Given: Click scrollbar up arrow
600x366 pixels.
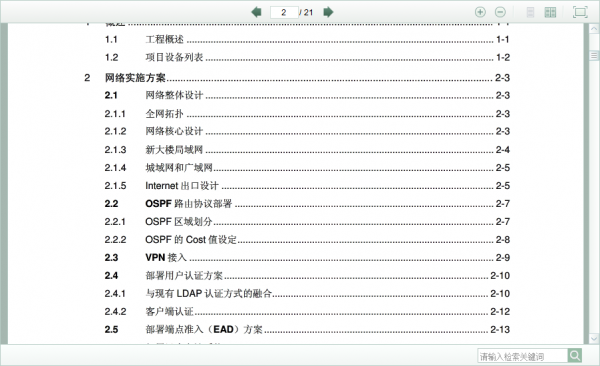Looking at the screenshot, I should coord(593,29).
